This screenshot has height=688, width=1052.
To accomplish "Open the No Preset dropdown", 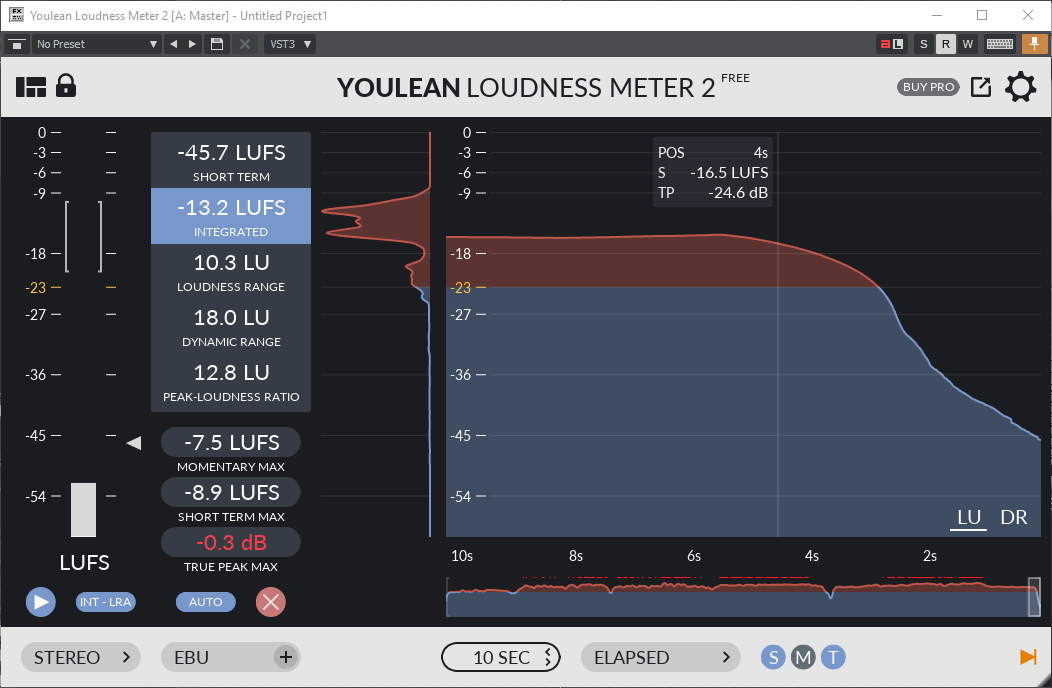I will (x=97, y=44).
